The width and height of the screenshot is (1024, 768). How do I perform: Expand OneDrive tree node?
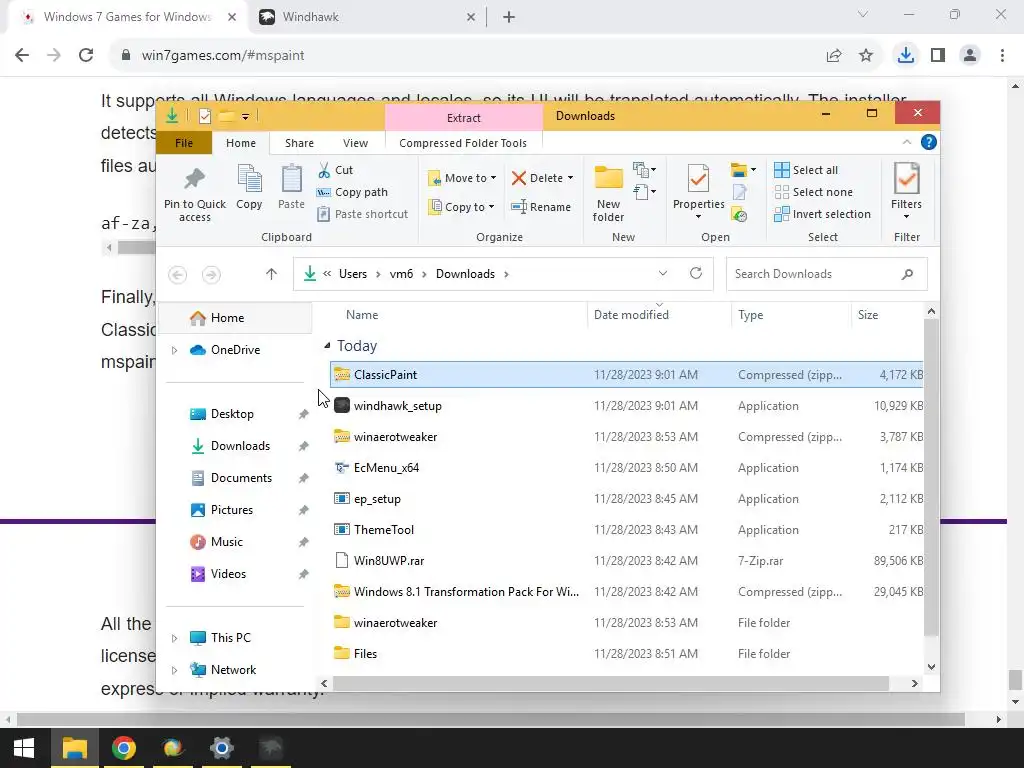coord(174,350)
